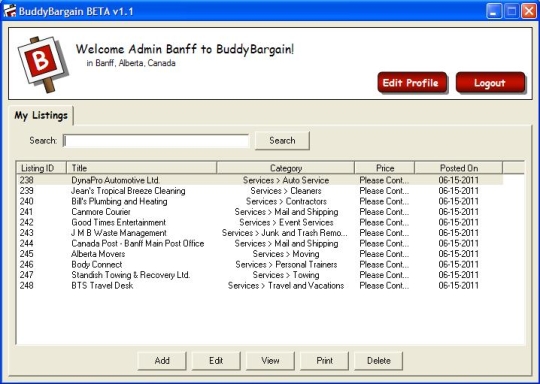Click the title bar app icon

(10, 11)
